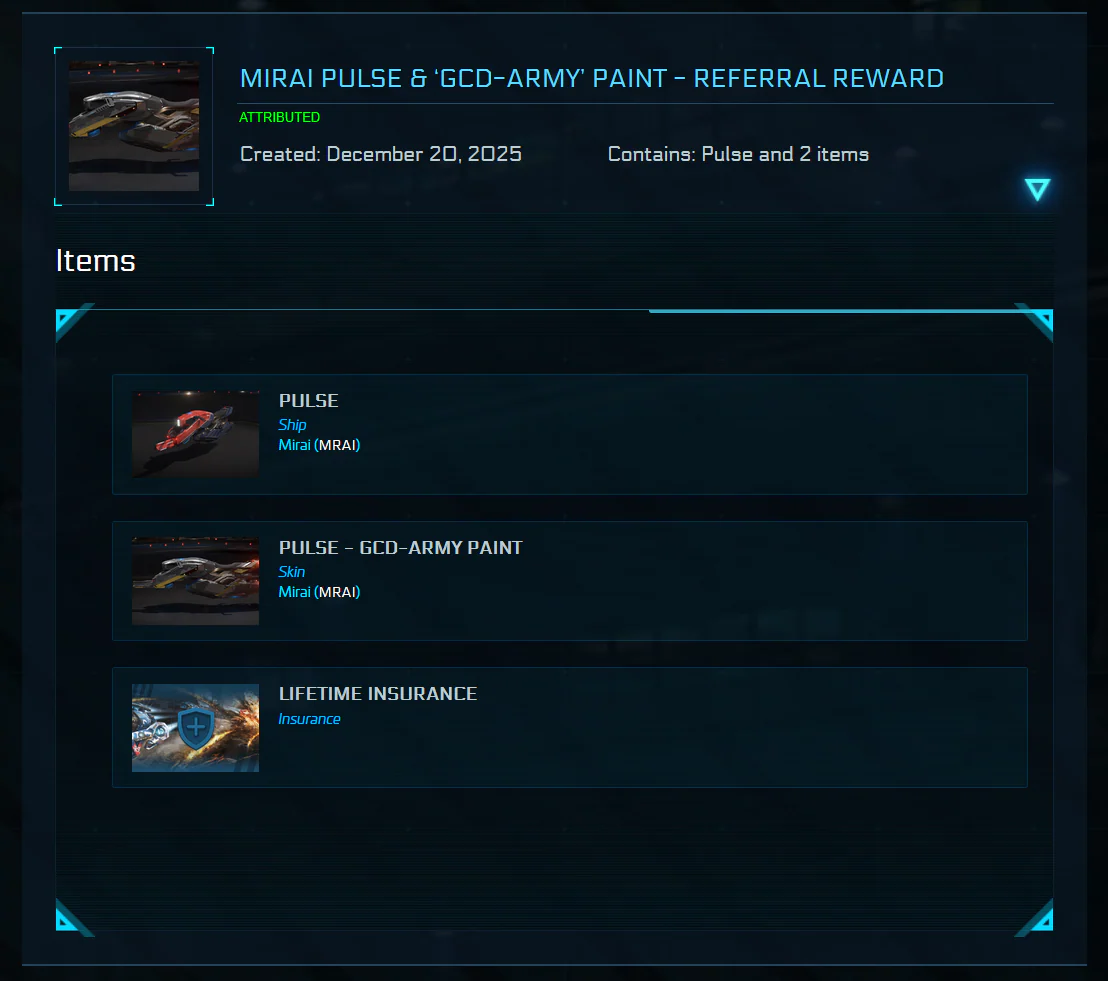Screen dimensions: 1108x981
Task: Select the PULSE - GCD-ARMY PAINT item name
Action: (x=400, y=548)
